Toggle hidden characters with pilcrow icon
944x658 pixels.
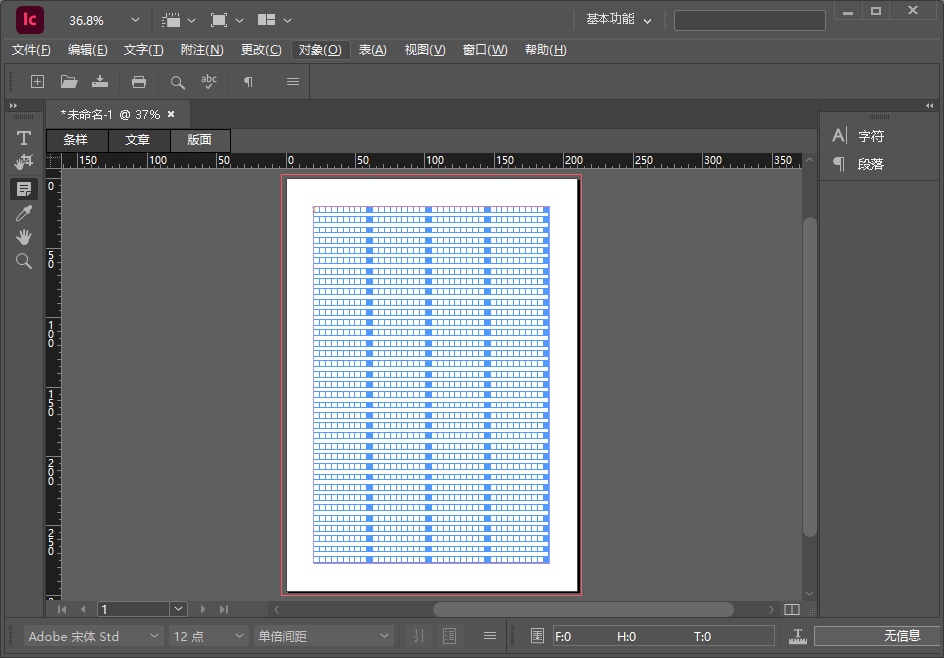(248, 82)
